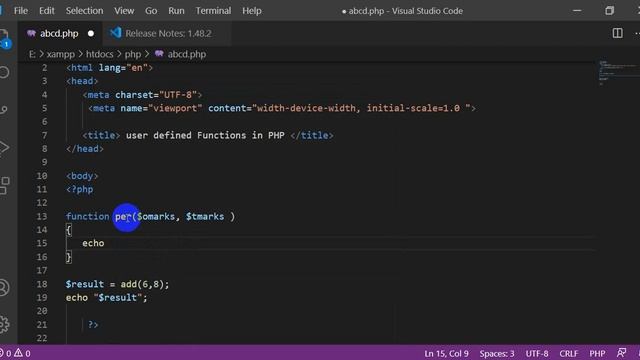Click $omarks parameter on line 13

tap(156, 216)
